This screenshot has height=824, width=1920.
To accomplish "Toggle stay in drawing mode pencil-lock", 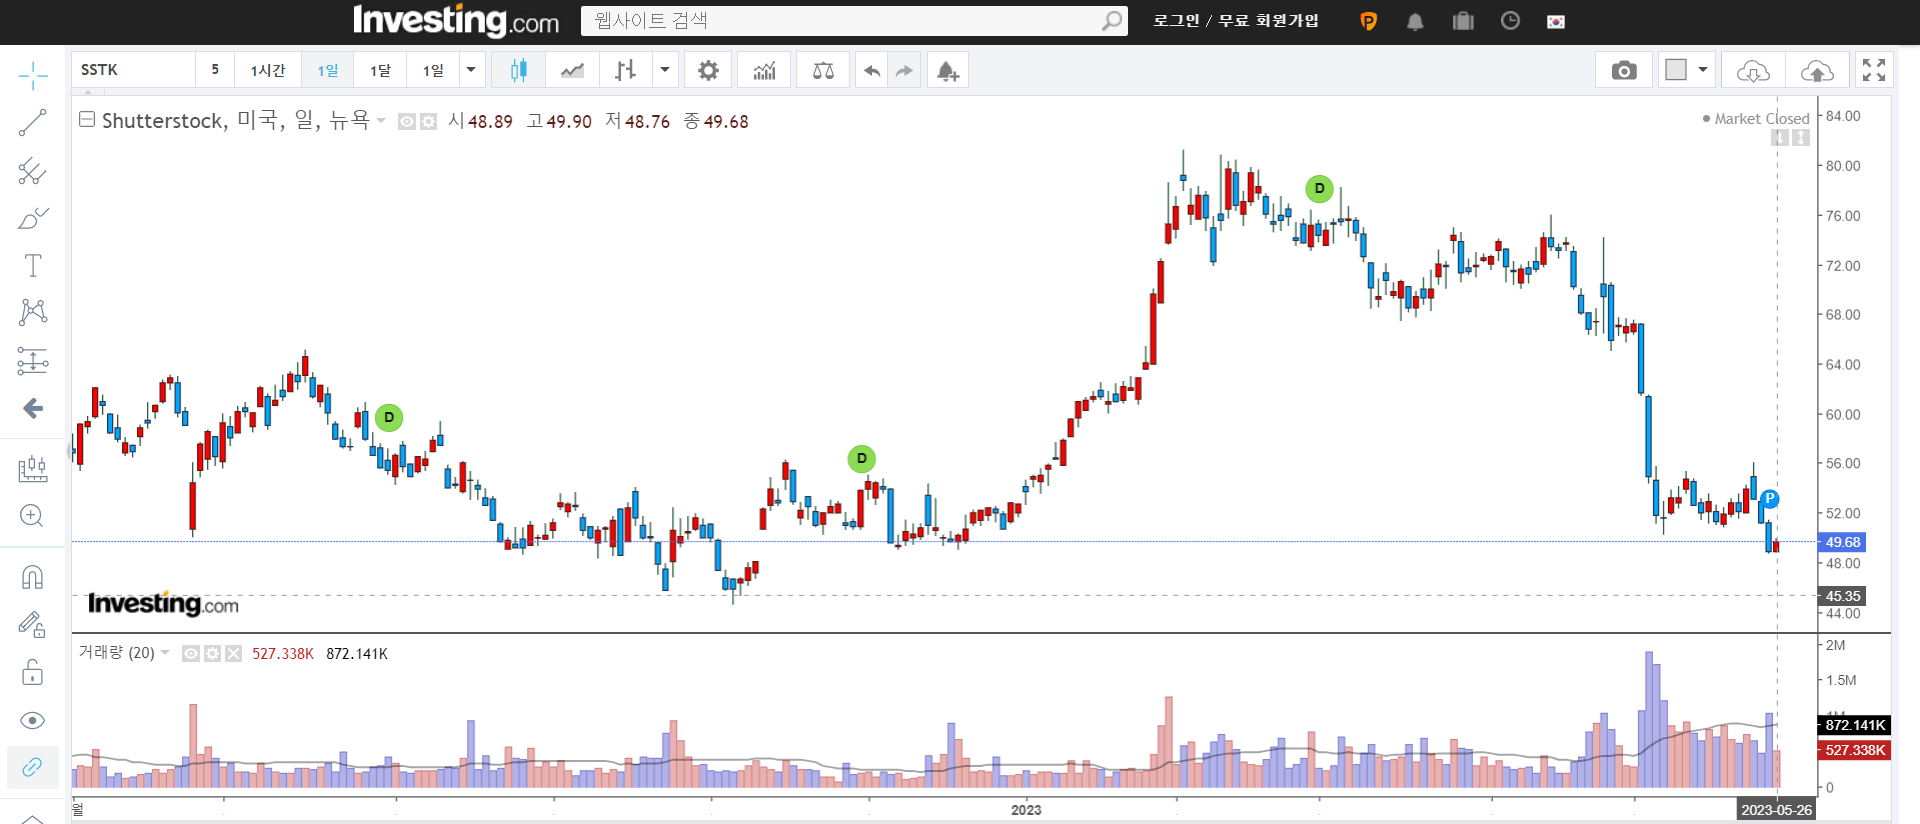I will click(32, 625).
